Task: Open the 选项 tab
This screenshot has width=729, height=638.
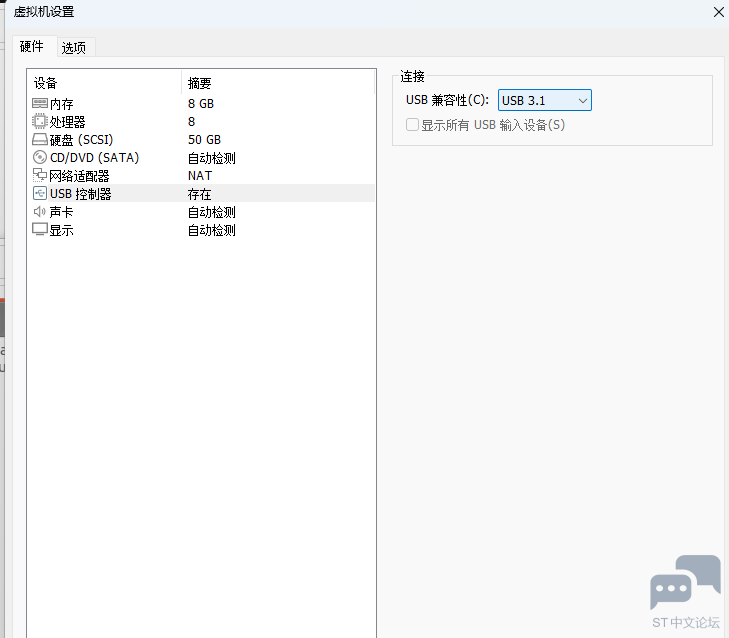Action: point(74,48)
